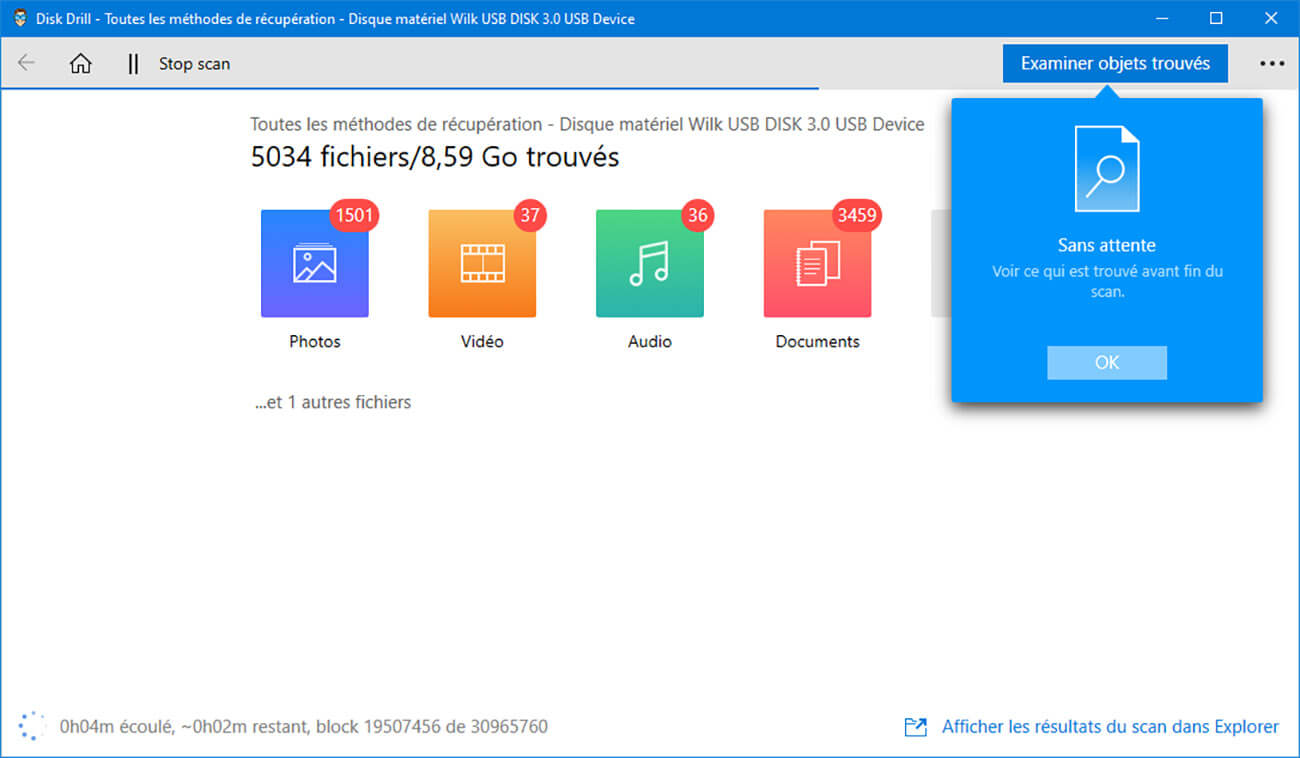Click the spinning scan progress indicator
The width and height of the screenshot is (1300, 758).
[x=32, y=726]
